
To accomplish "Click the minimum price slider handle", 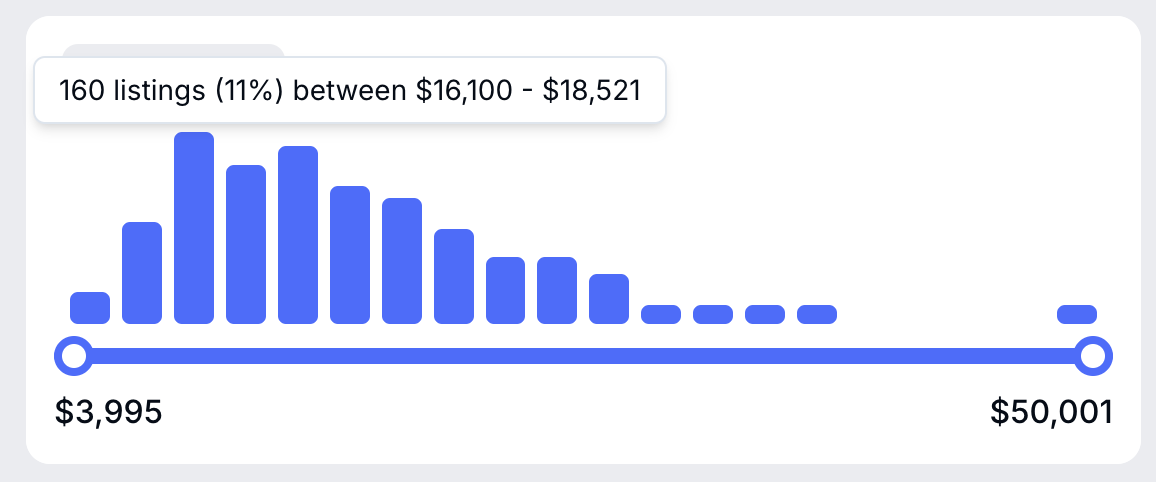I will coord(73,355).
